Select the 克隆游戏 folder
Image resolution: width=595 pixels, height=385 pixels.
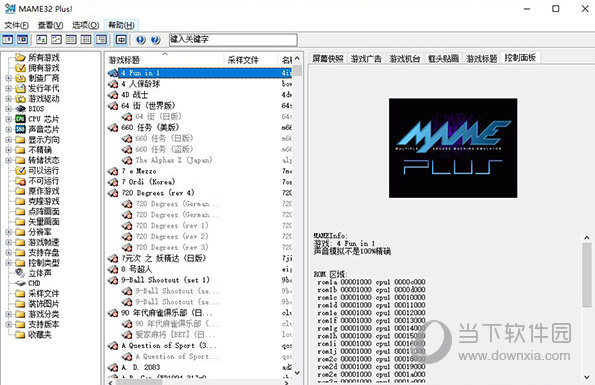click(x=44, y=201)
